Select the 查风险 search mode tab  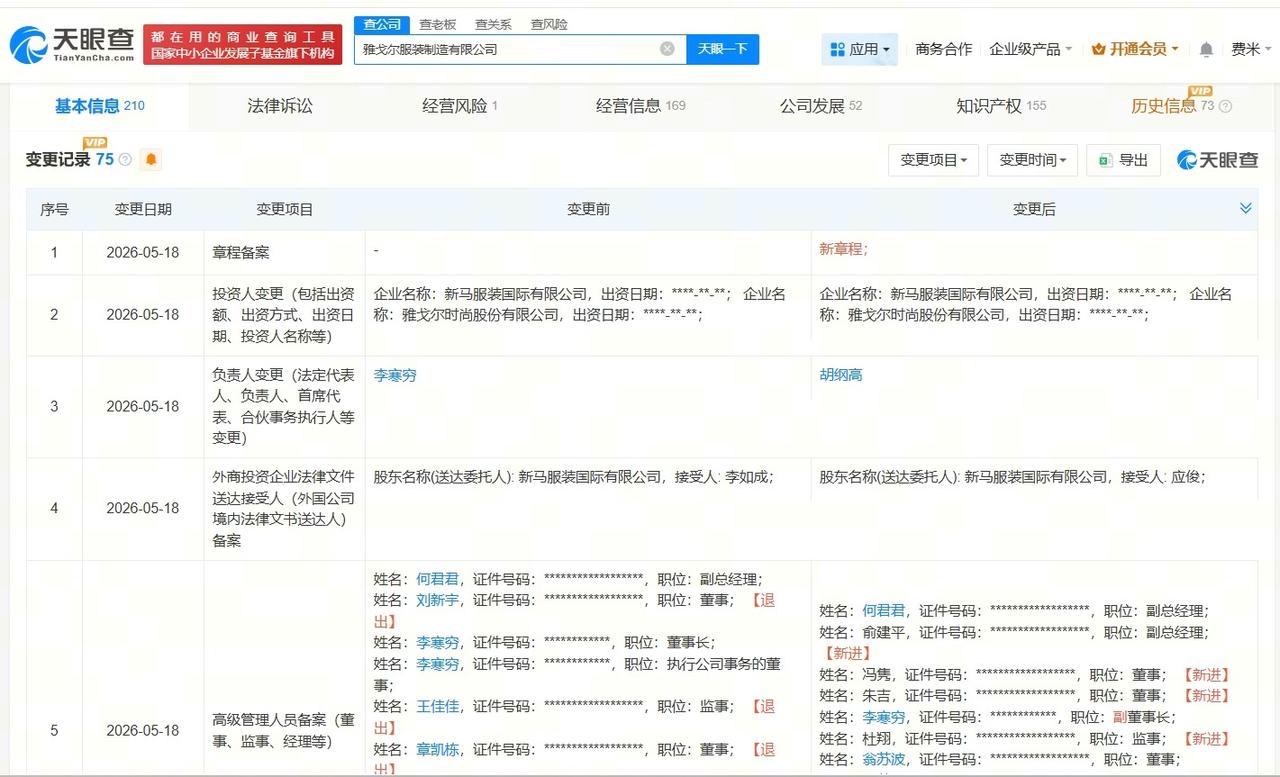[549, 24]
